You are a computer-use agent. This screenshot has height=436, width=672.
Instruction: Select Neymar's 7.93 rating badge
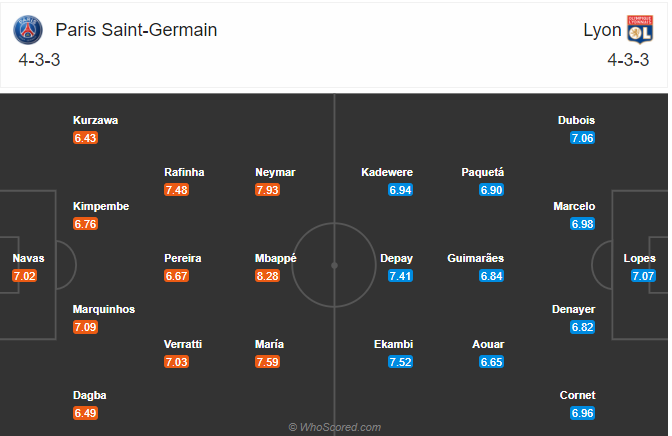click(x=267, y=189)
